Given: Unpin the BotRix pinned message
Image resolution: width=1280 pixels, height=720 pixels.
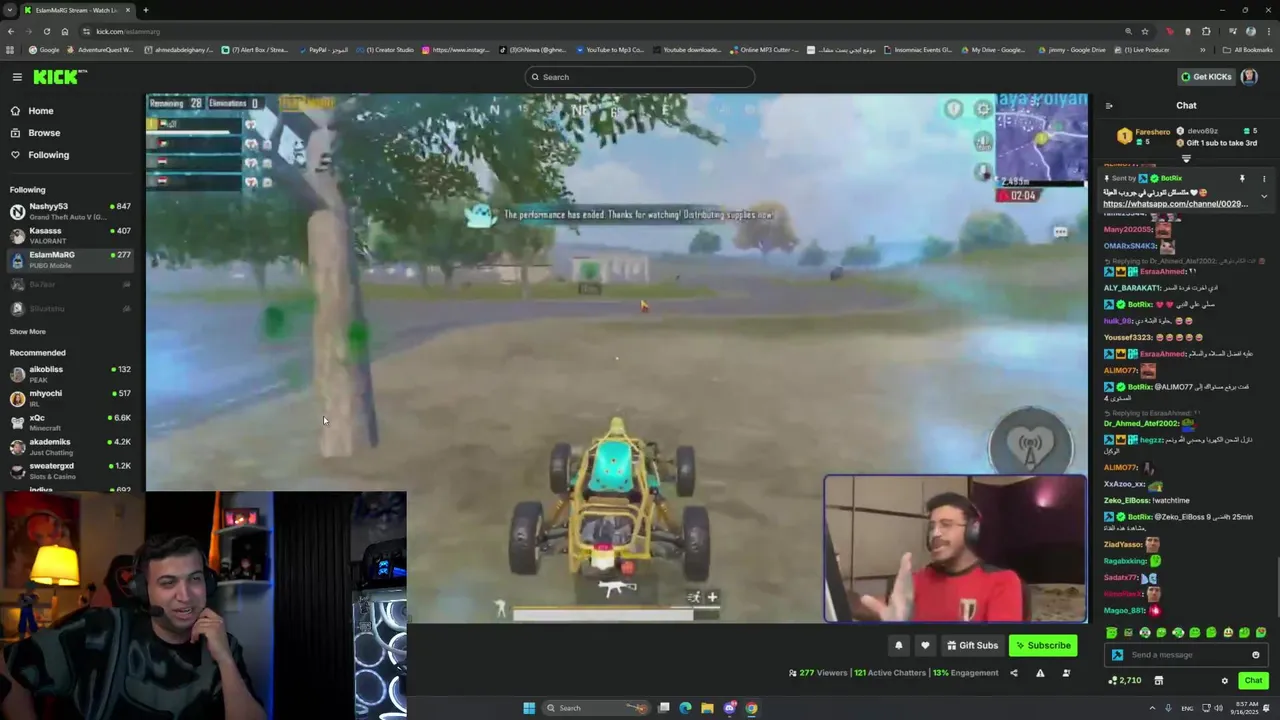Looking at the screenshot, I should click(1242, 179).
